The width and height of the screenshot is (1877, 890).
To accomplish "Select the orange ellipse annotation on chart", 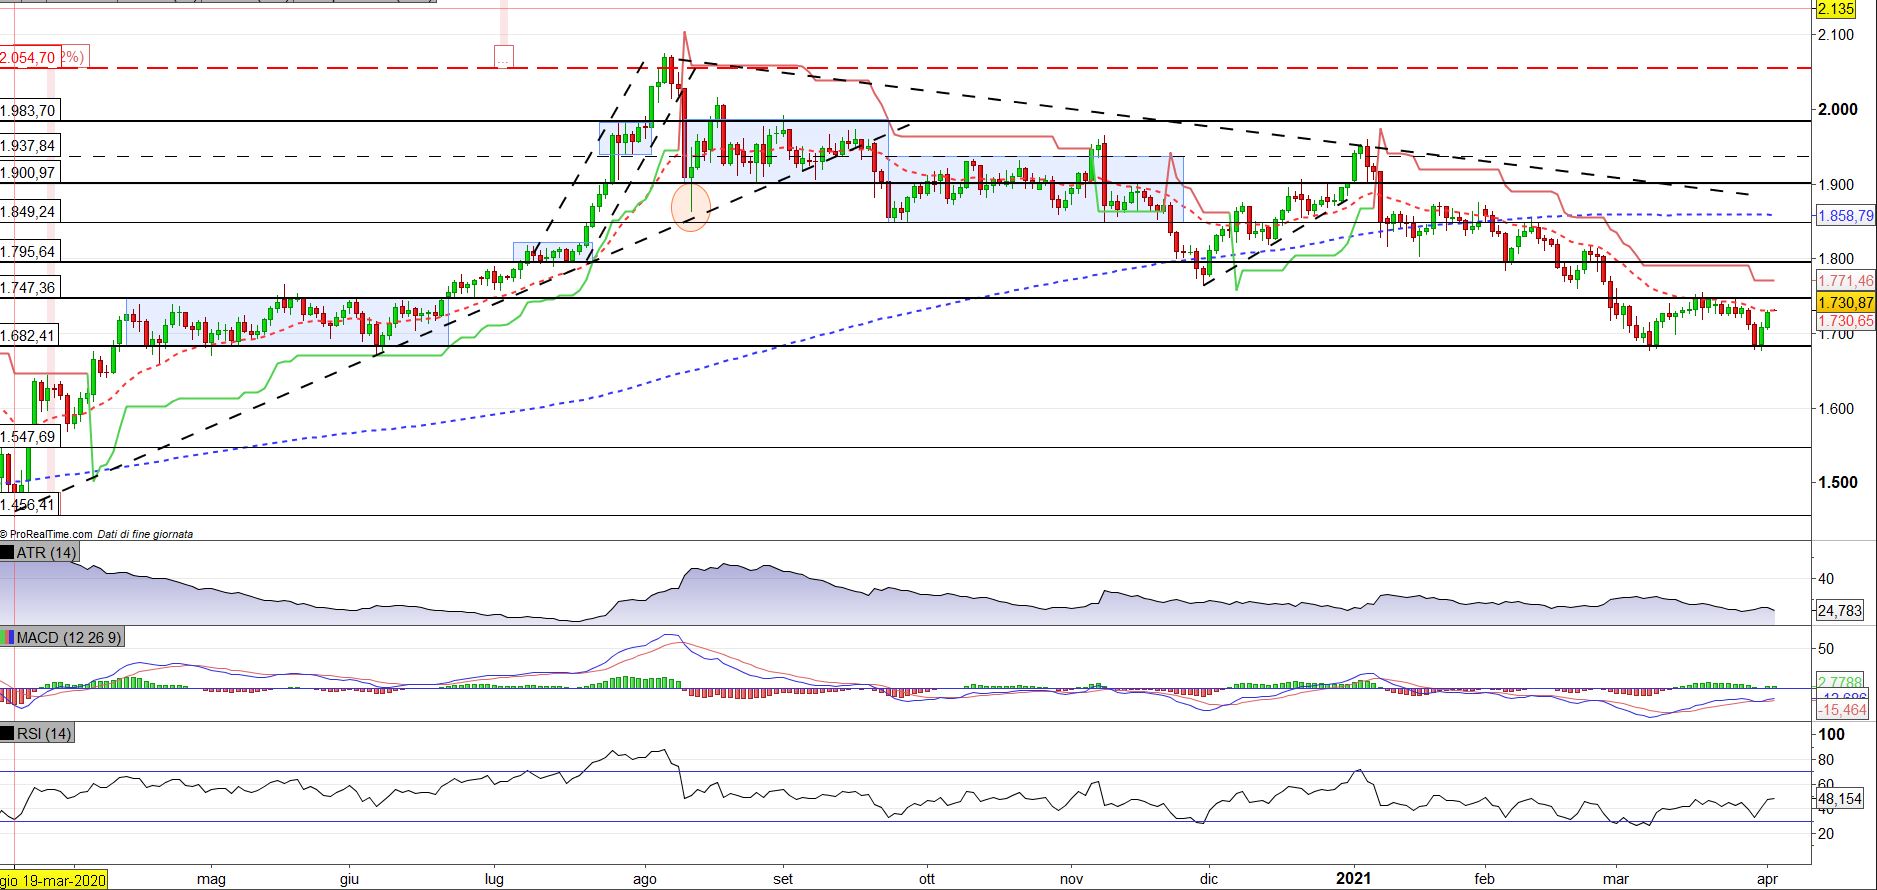I will coord(691,207).
